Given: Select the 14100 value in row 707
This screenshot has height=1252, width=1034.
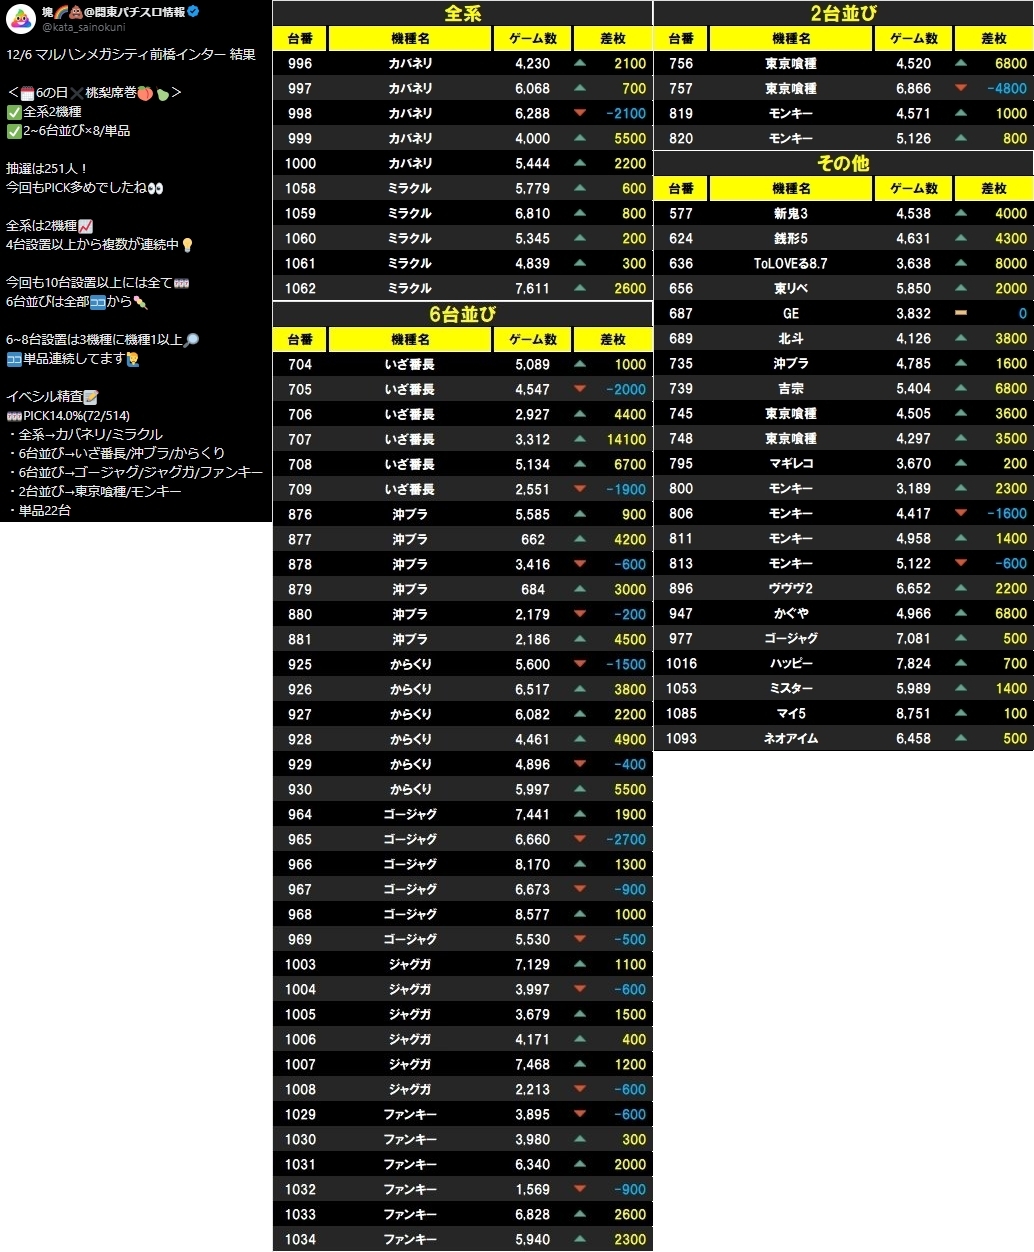Looking at the screenshot, I should pos(626,439).
